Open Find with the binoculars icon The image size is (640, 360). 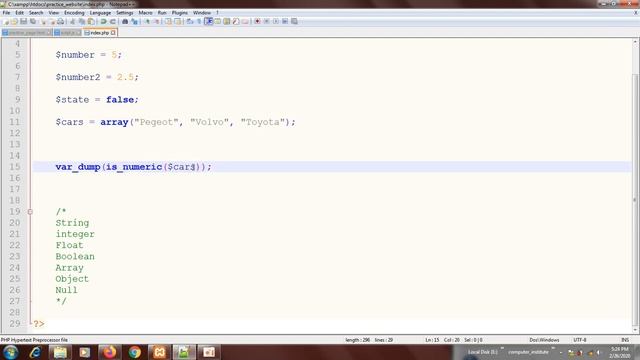pyautogui.click(x=125, y=21)
